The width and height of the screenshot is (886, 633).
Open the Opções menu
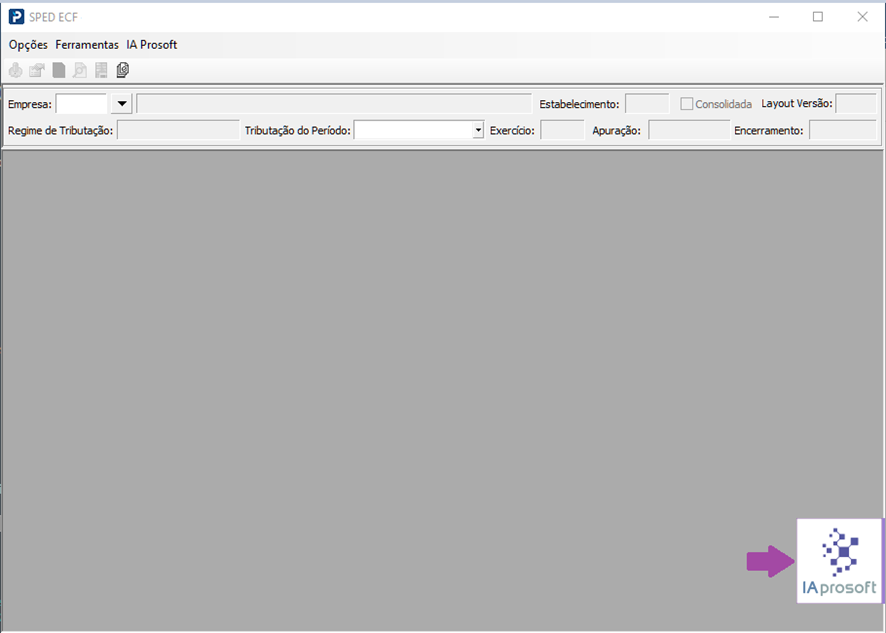(28, 45)
